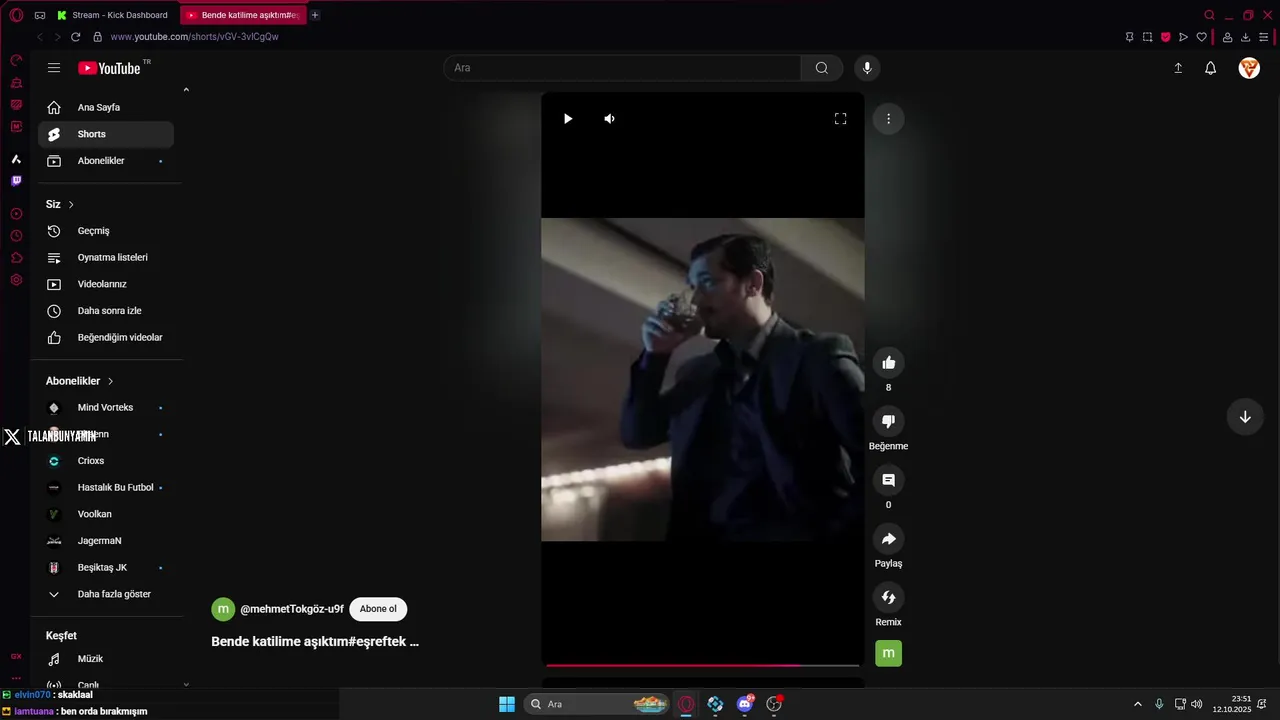Open Geçmiş history

pos(106,231)
